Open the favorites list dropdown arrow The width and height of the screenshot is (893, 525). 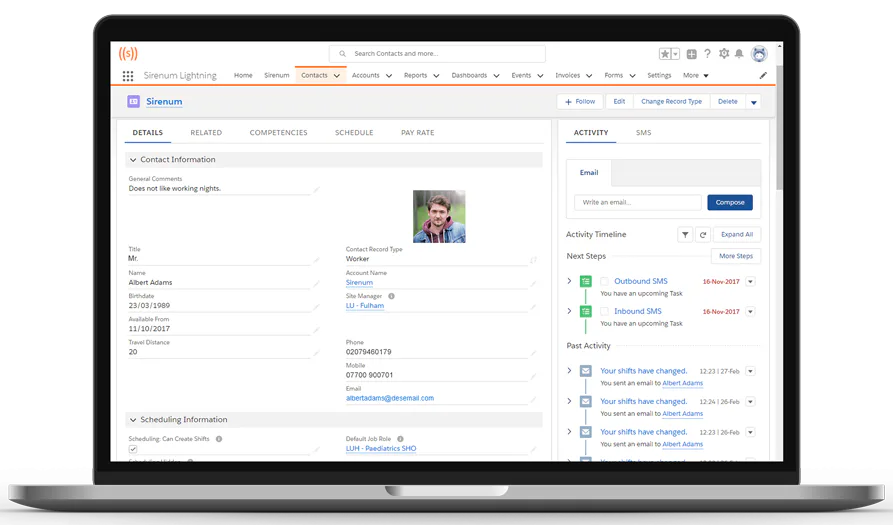pos(675,54)
